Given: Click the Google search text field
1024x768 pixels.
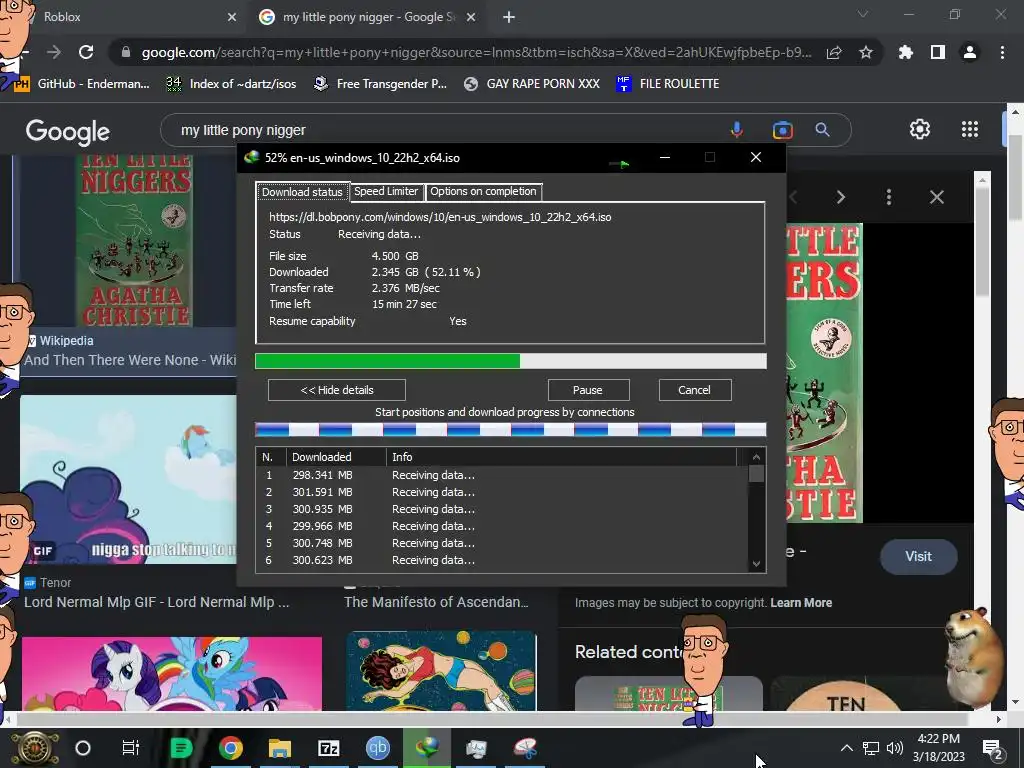Looking at the screenshot, I should click(x=451, y=130).
